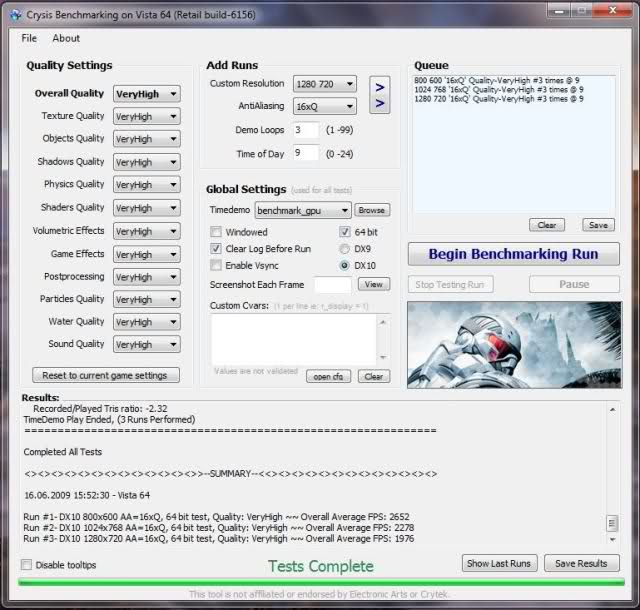This screenshot has height=610, width=640.
Task: Toggle the Windowed checkbox
Action: (216, 232)
